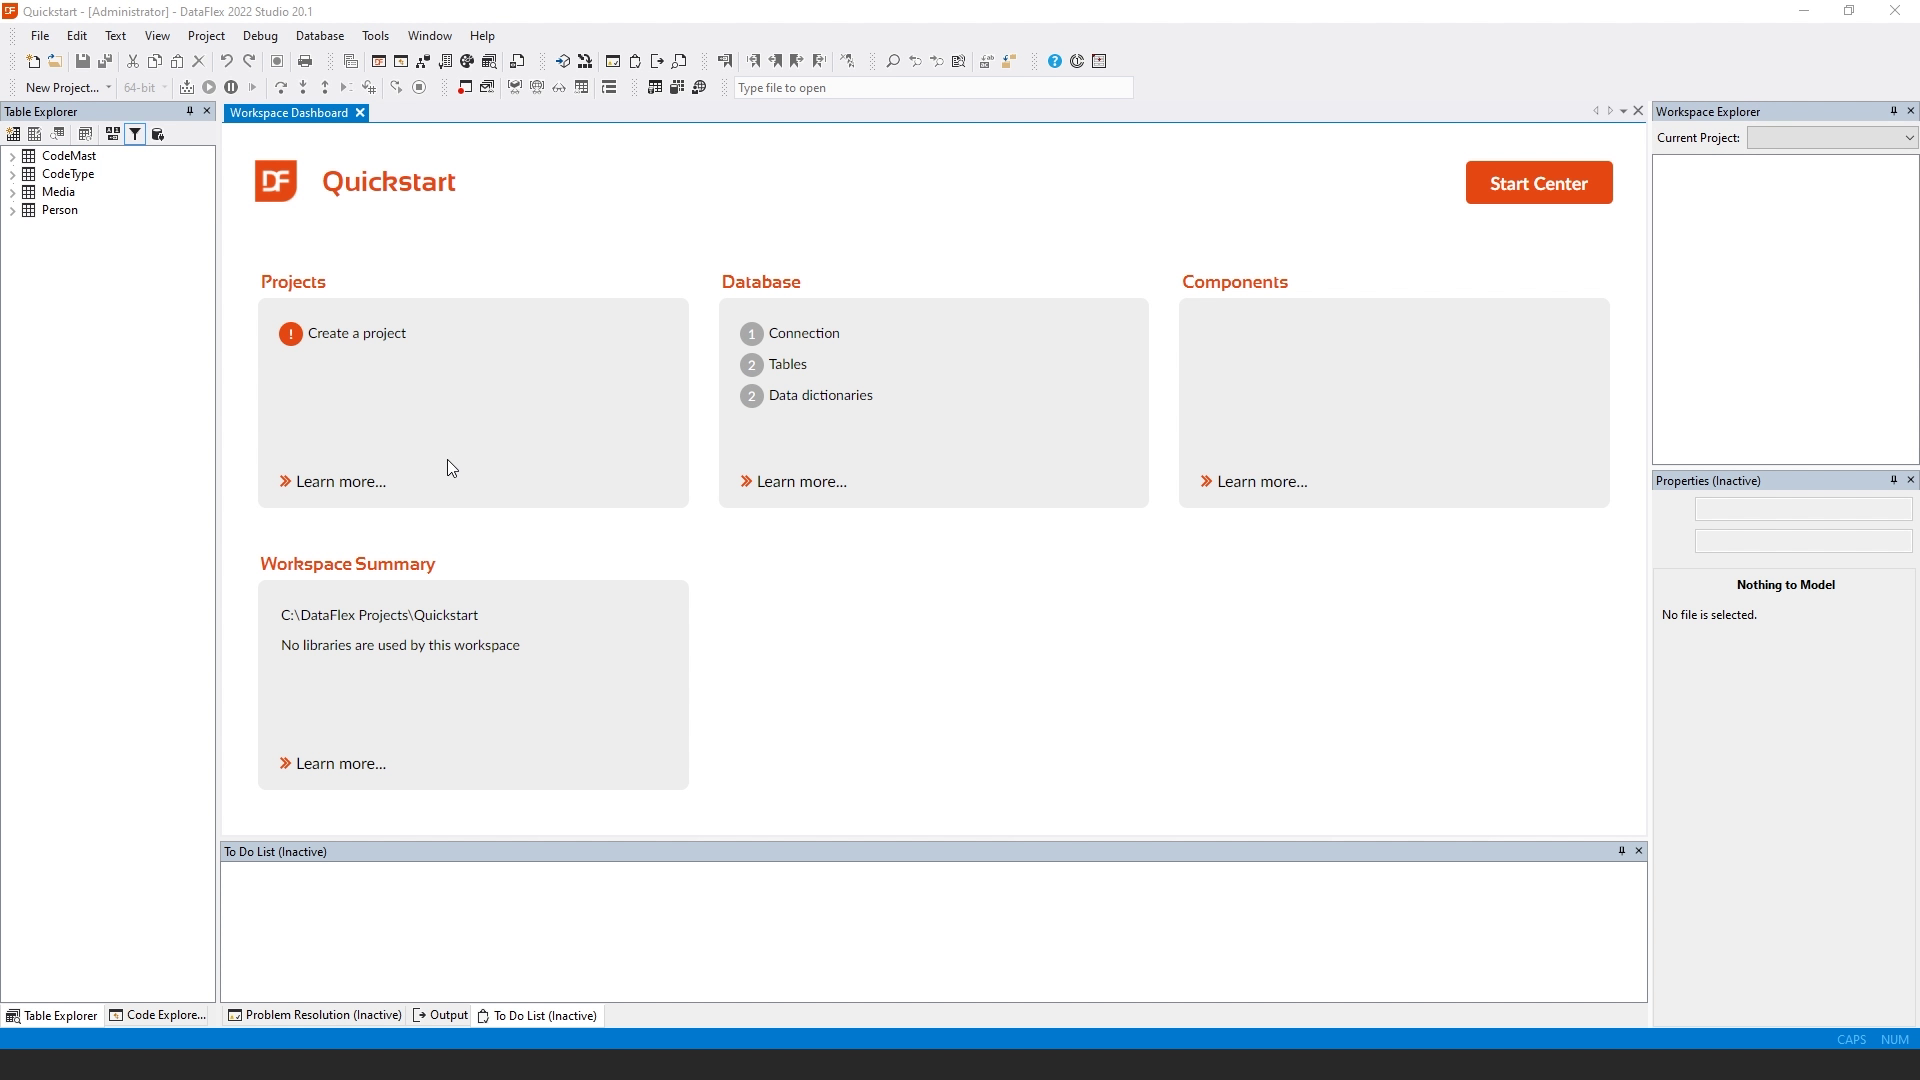1920x1080 pixels.
Task: Open the Tools menu
Action: click(375, 35)
